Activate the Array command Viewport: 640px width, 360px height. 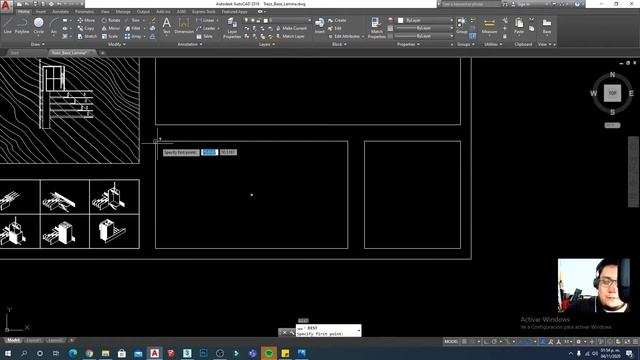133,36
